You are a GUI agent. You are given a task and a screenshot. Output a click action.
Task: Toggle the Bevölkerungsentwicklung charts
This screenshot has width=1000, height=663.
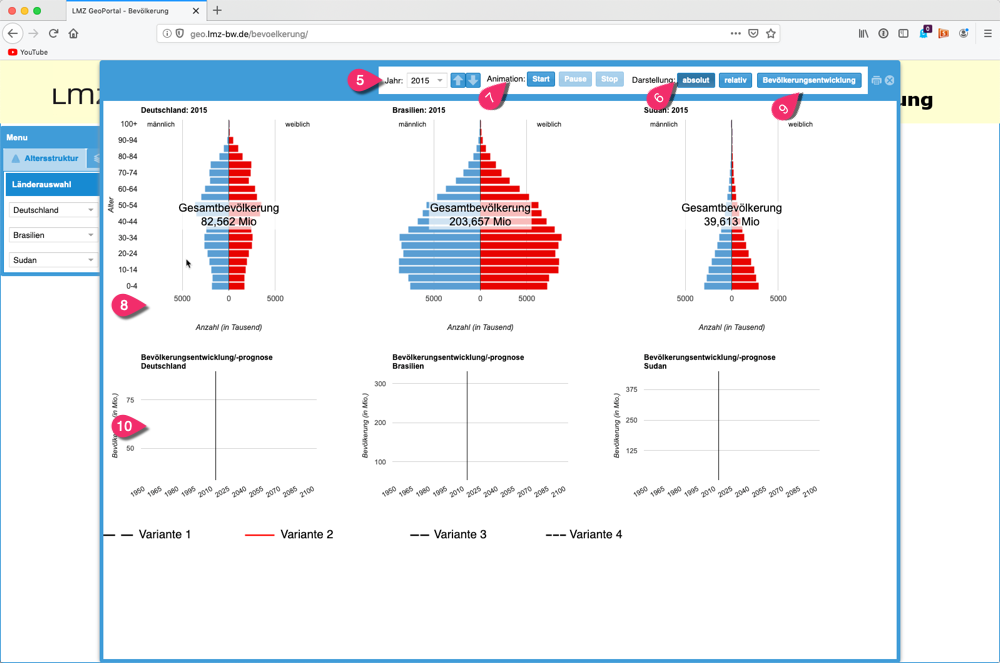click(809, 80)
